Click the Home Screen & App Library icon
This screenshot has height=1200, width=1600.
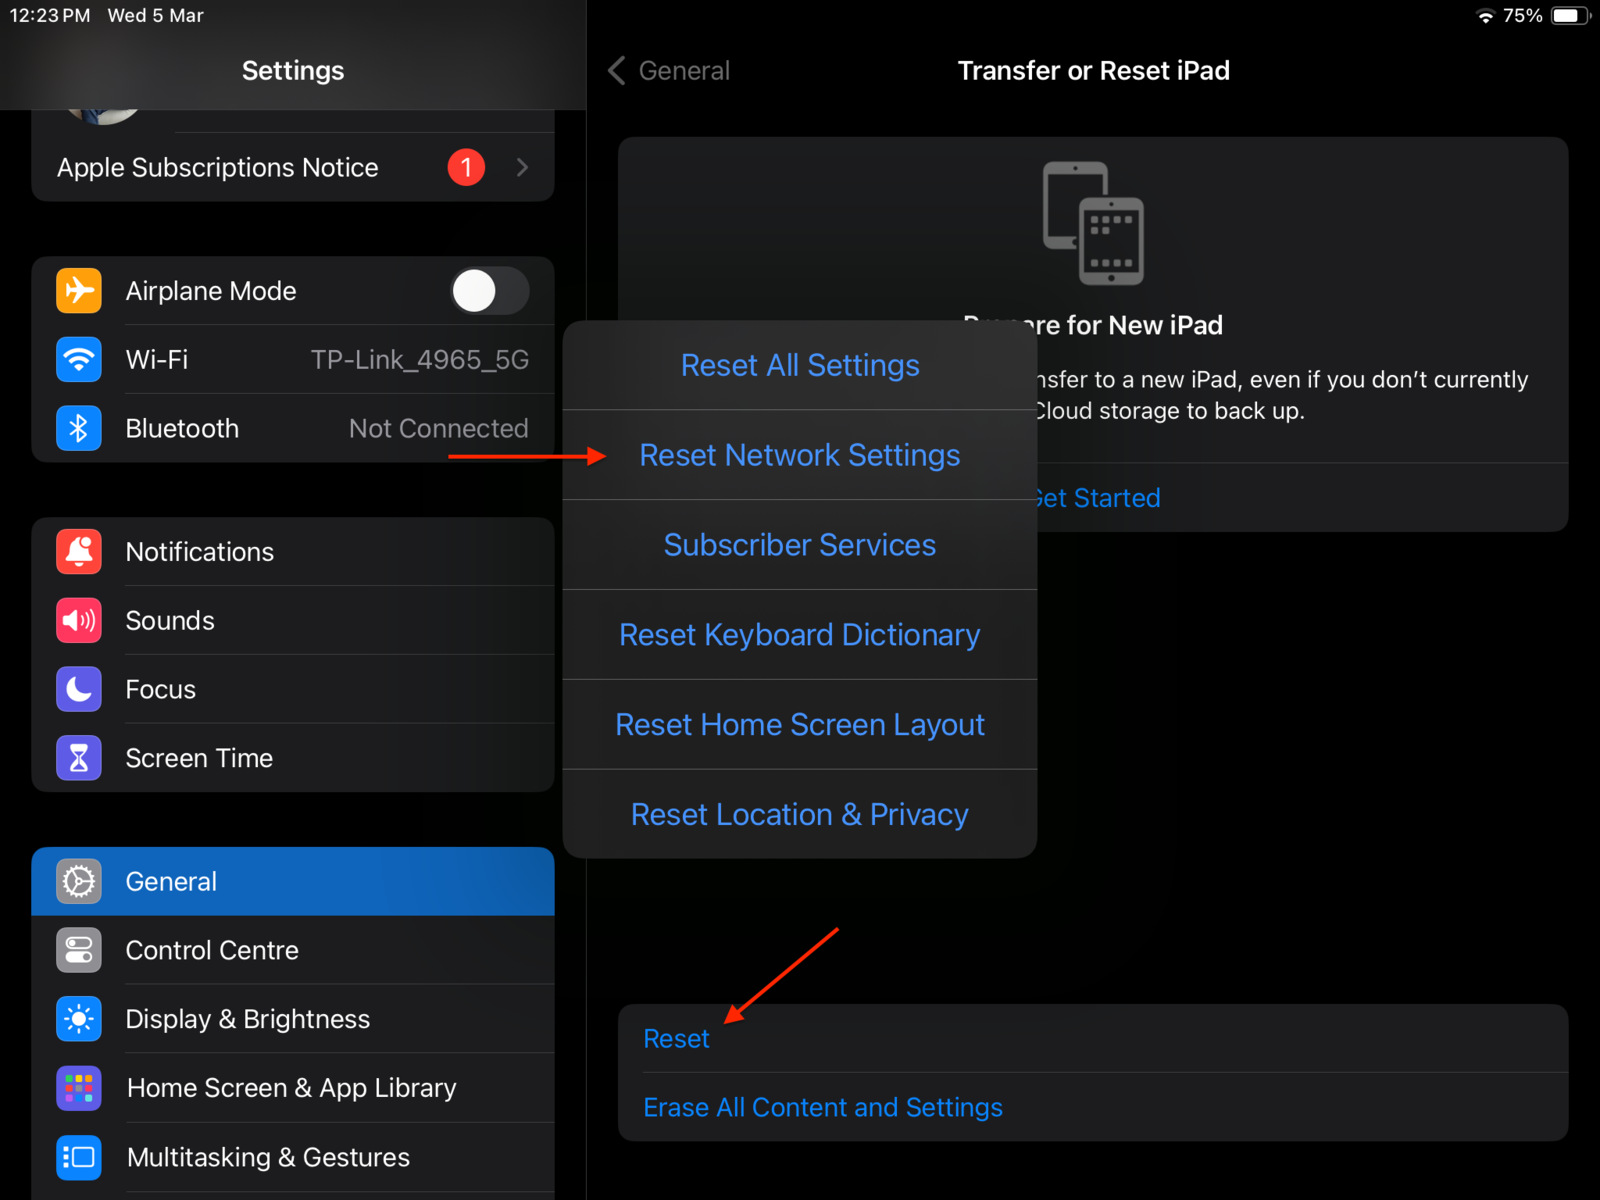pos(78,1087)
